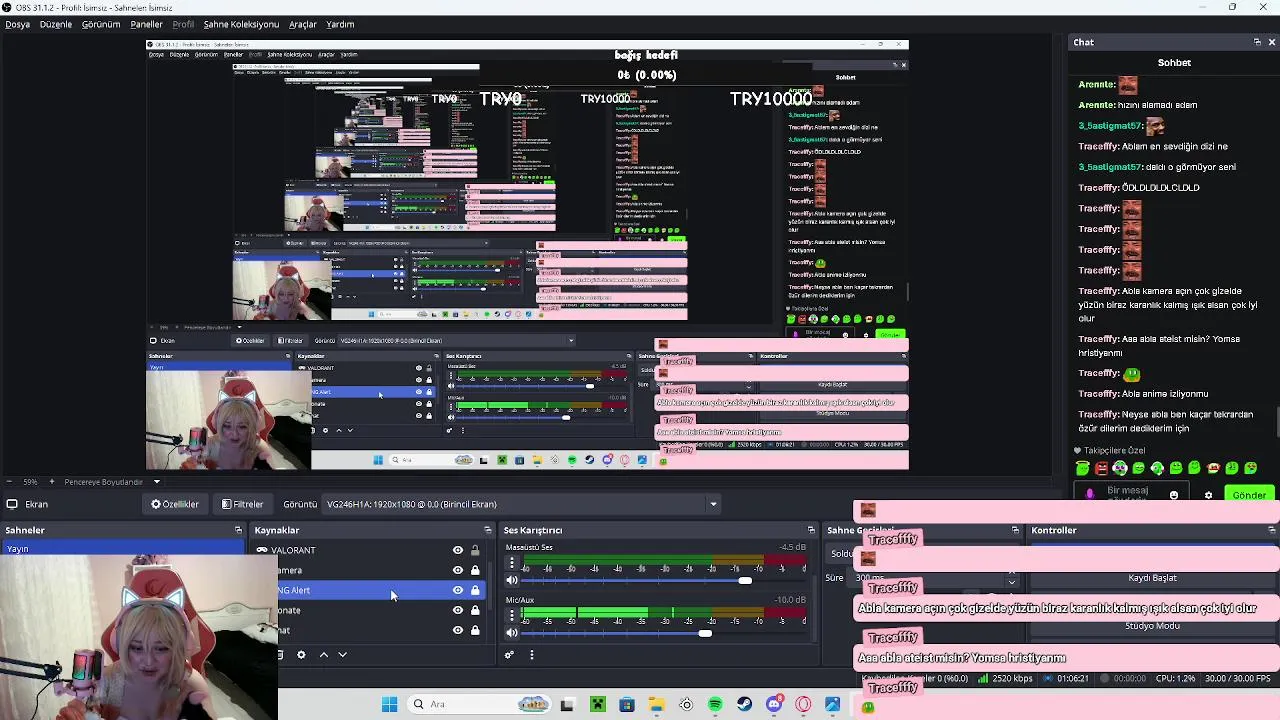Open Mic/Aux options menu dots
Viewport: 1280px width, 720px height.
[x=512, y=615]
